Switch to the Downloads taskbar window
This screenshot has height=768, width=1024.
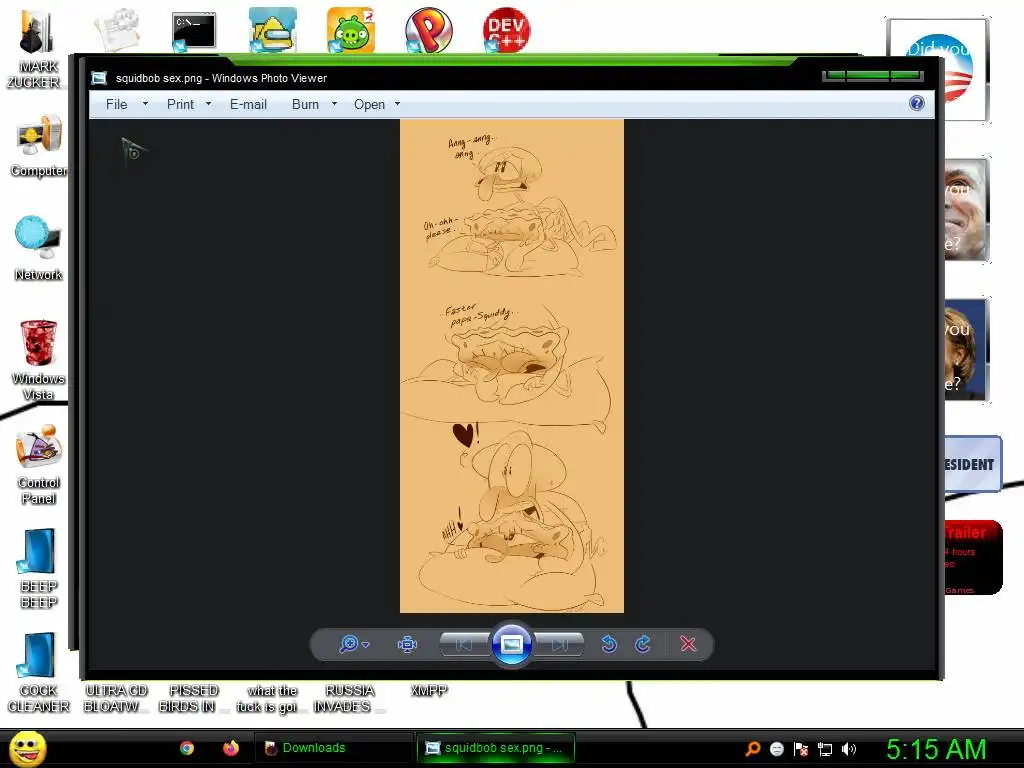[x=333, y=748]
